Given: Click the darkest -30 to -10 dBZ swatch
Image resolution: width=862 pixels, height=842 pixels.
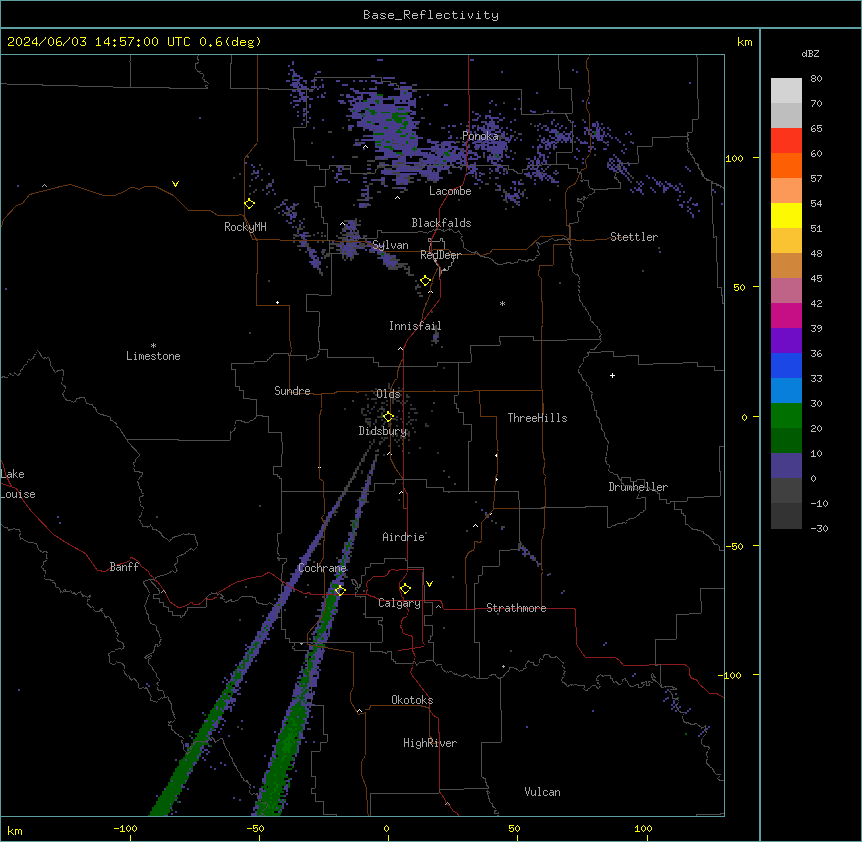Looking at the screenshot, I should [786, 516].
